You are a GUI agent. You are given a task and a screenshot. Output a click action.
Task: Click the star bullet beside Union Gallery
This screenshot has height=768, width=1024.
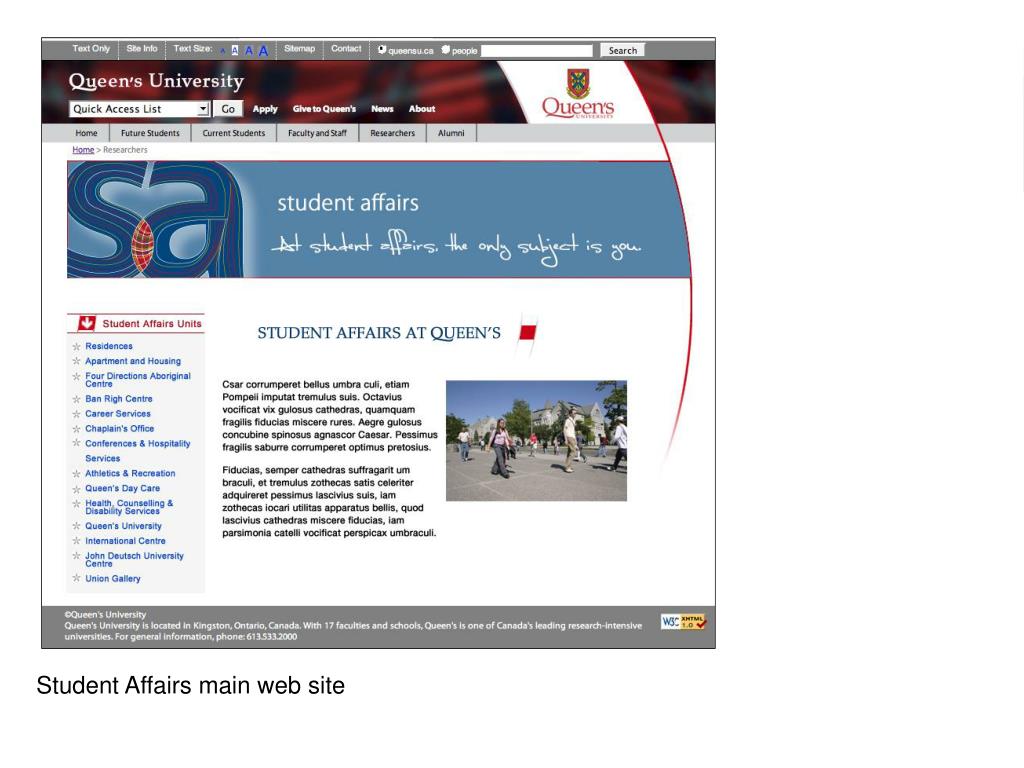click(76, 579)
